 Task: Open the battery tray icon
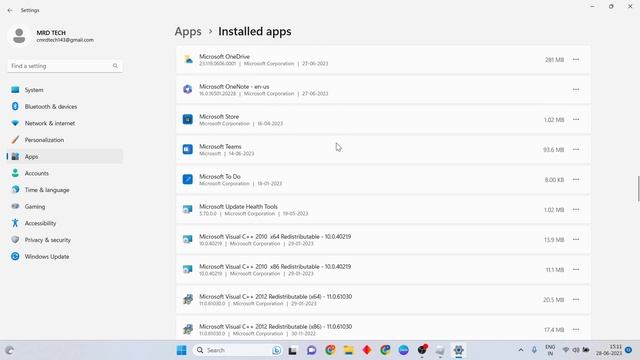coord(586,350)
